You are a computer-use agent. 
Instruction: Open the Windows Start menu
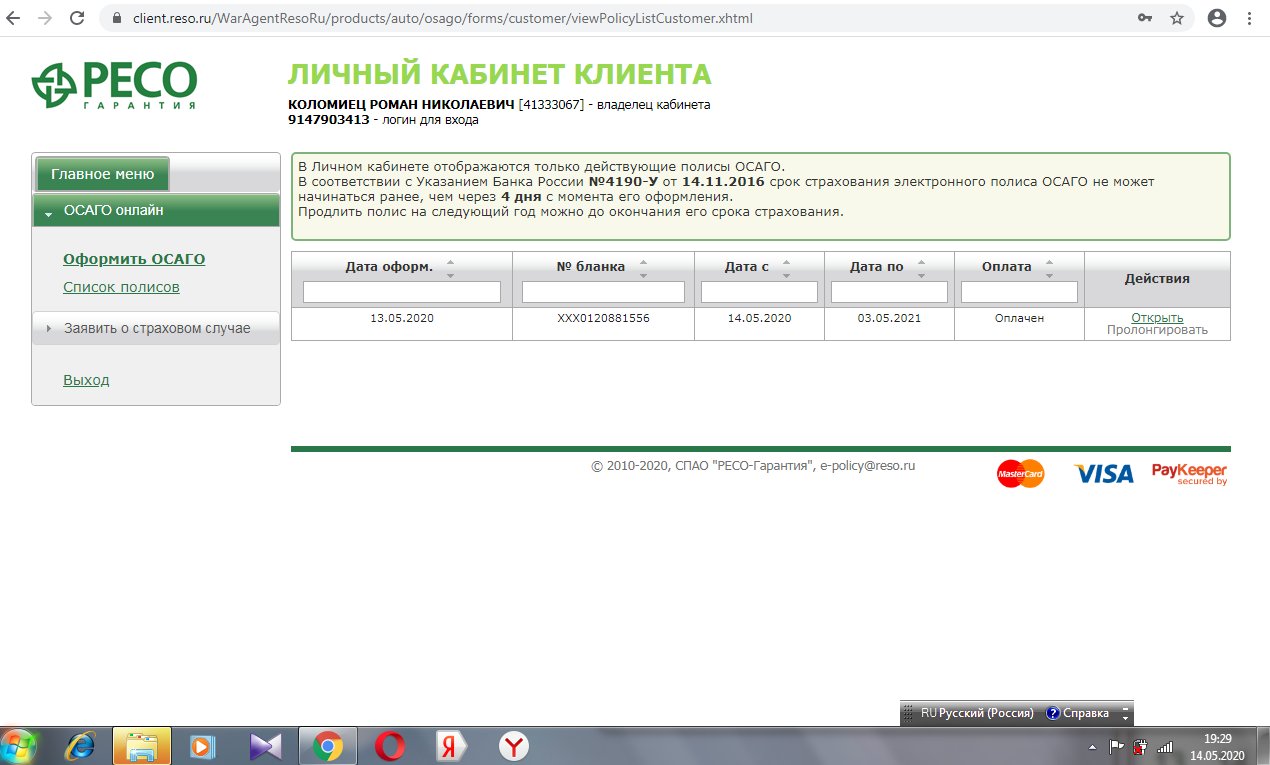click(20, 745)
